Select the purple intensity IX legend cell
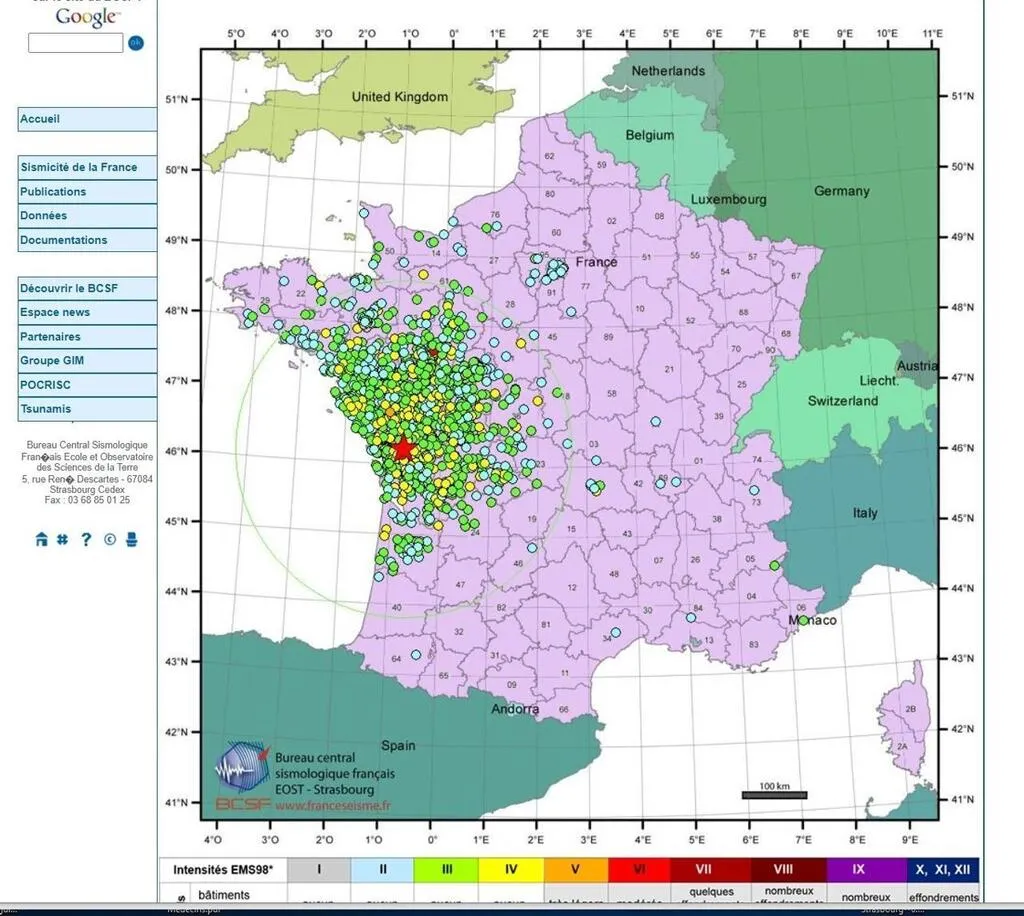The image size is (1024, 916). [858, 869]
